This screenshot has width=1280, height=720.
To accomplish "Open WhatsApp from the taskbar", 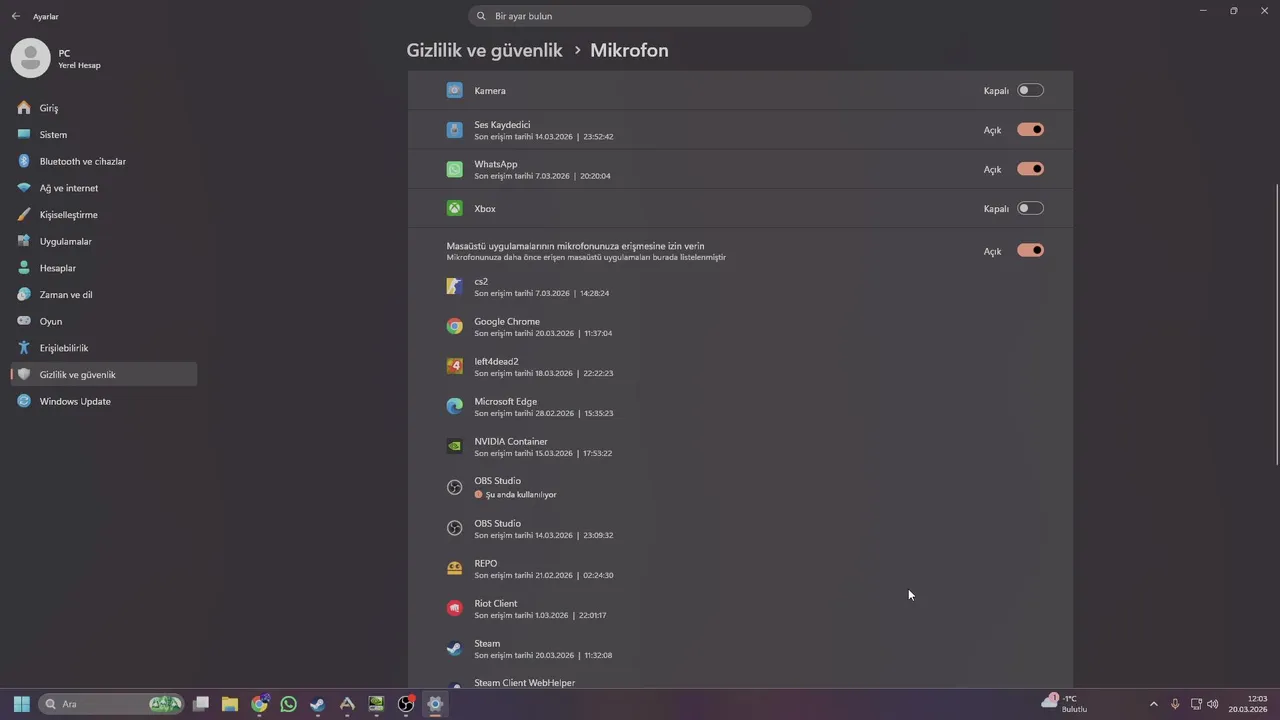I will click(289, 704).
